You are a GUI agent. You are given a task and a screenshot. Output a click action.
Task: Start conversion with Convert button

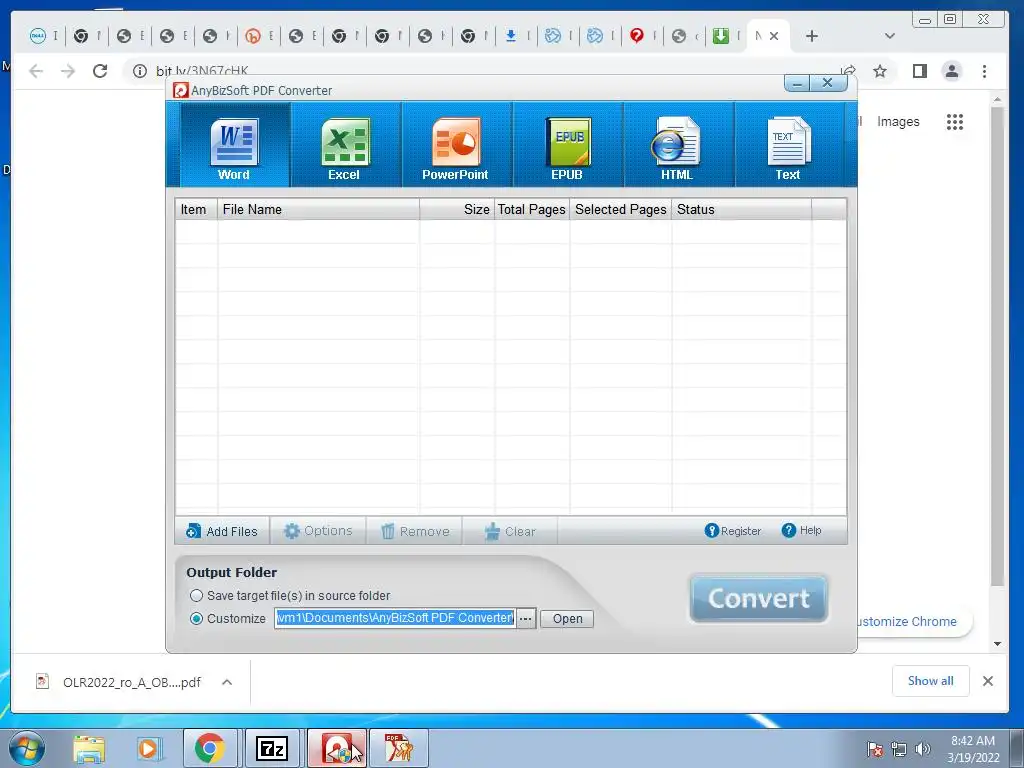tap(759, 598)
